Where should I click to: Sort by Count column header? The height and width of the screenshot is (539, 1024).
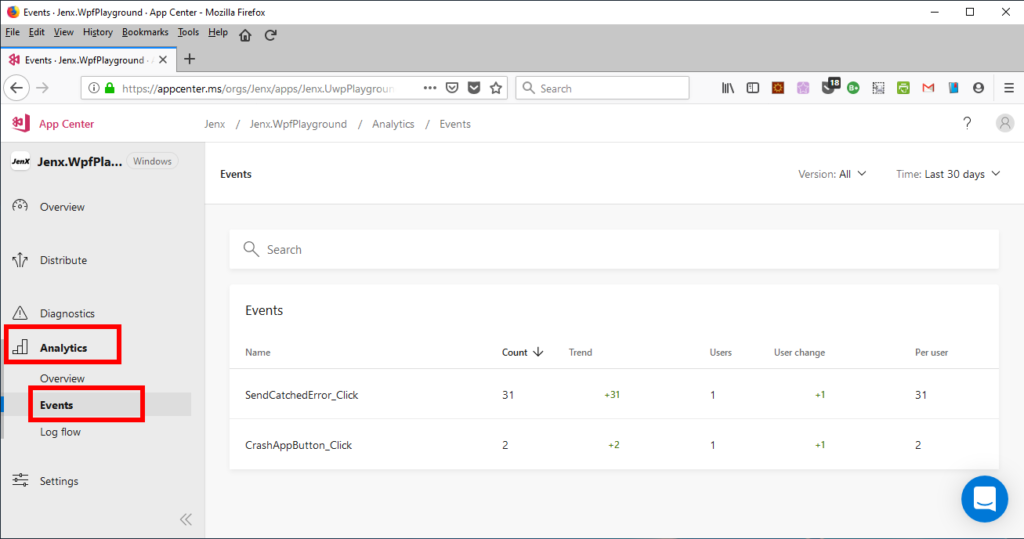click(522, 352)
